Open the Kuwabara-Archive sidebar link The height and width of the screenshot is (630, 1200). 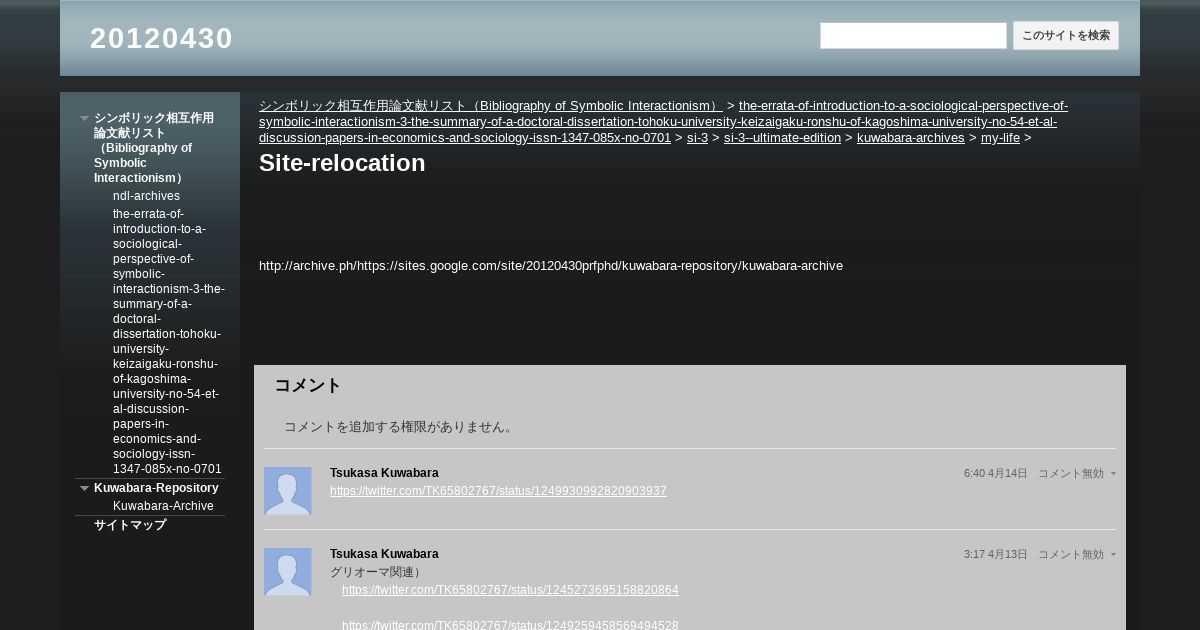(x=163, y=506)
